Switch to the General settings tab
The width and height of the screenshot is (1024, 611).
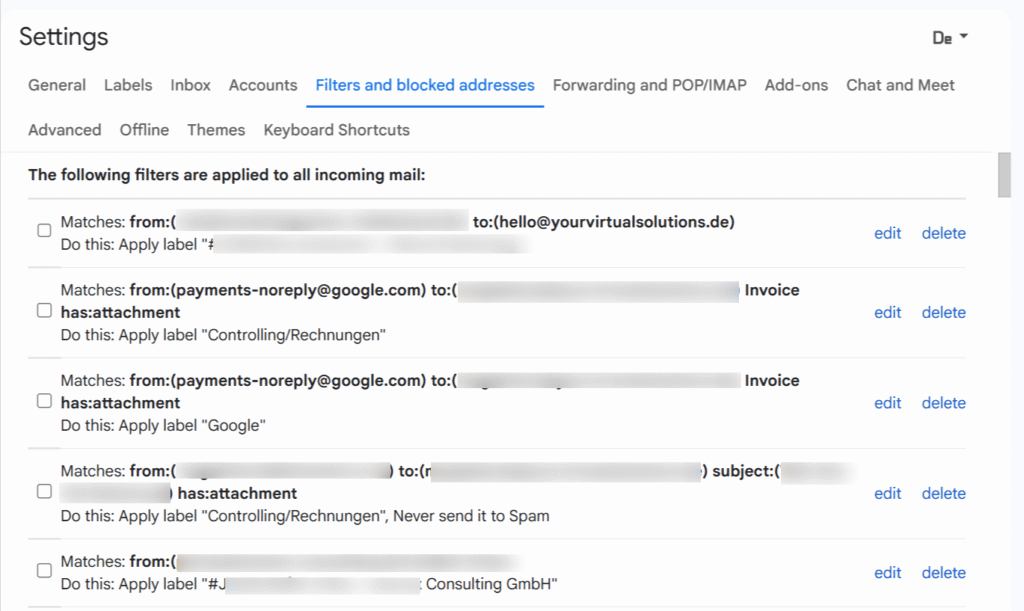56,85
